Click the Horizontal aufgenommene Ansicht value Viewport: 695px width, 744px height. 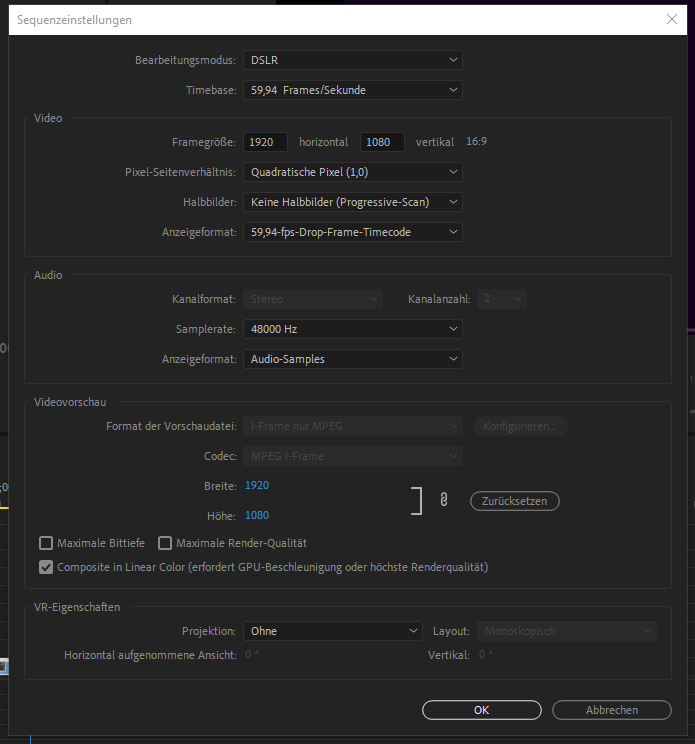252,654
